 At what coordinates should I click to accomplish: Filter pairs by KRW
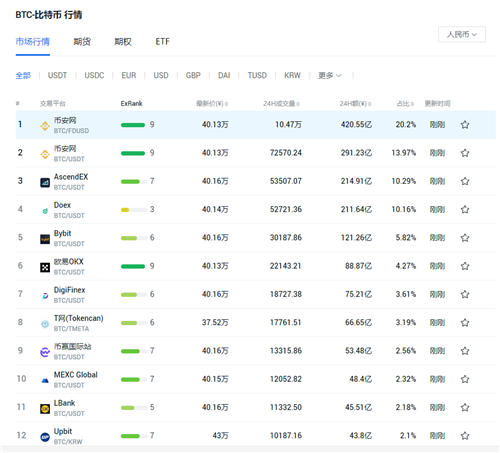tap(292, 75)
